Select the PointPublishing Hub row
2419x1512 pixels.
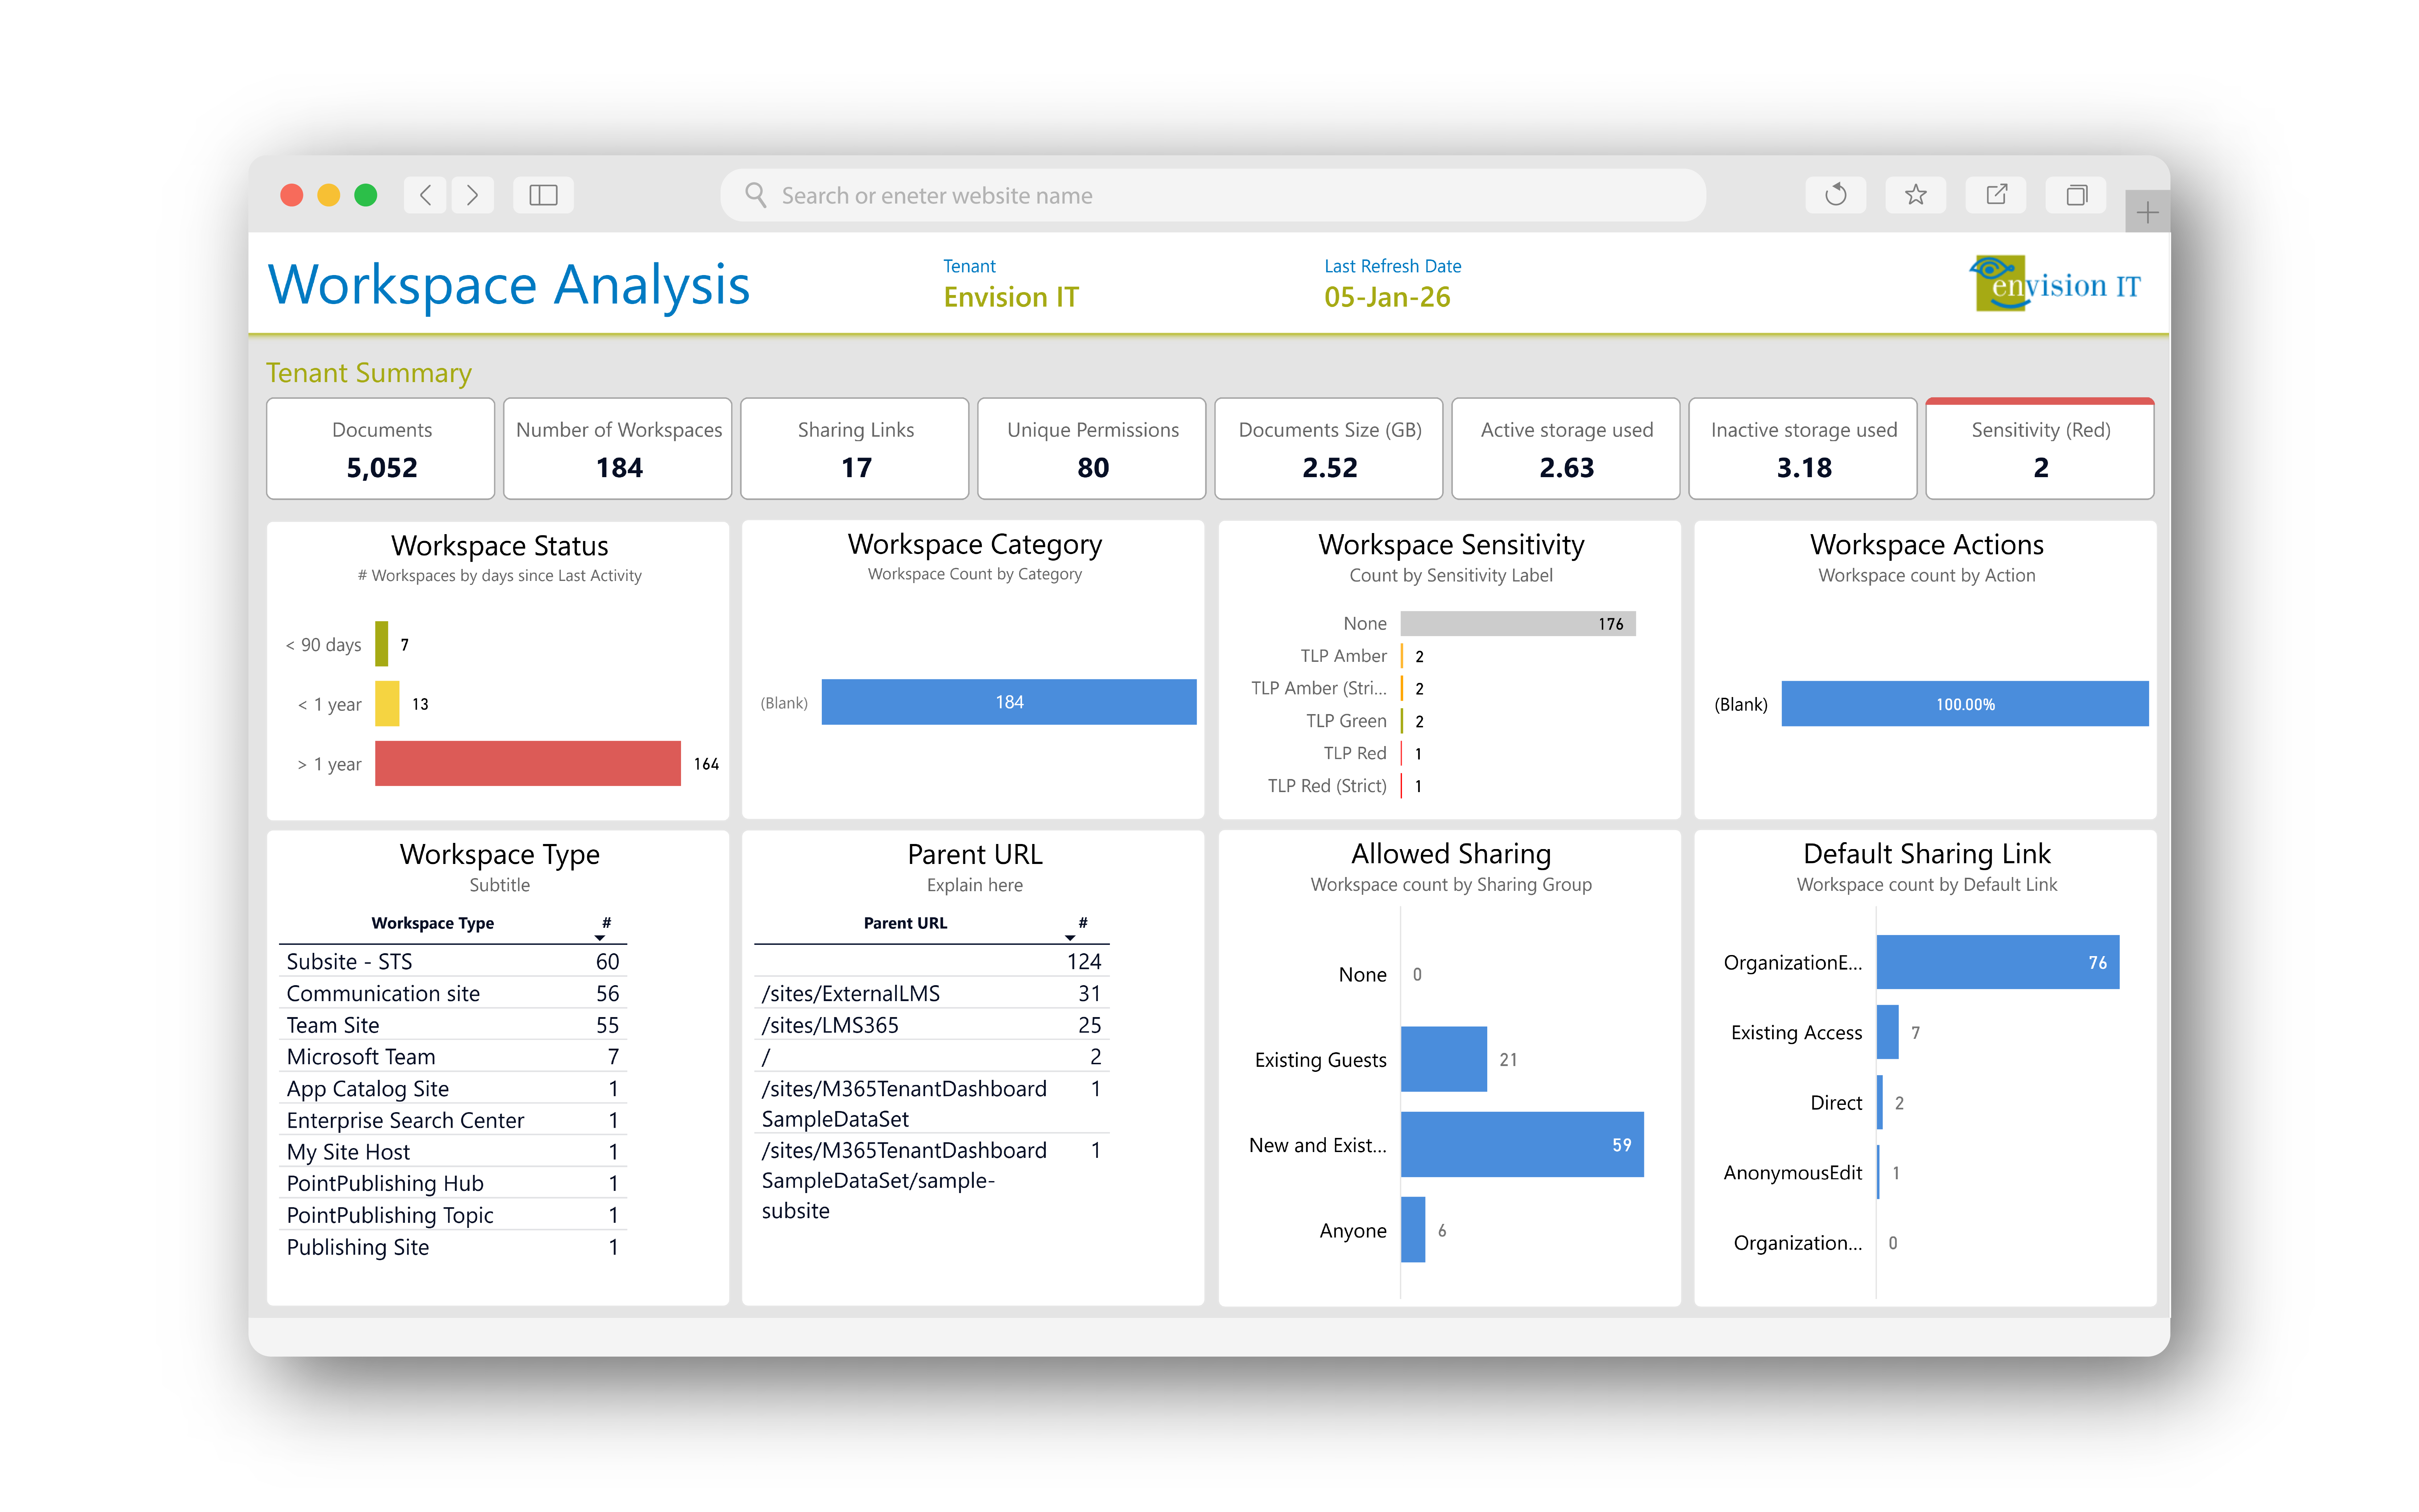(453, 1183)
